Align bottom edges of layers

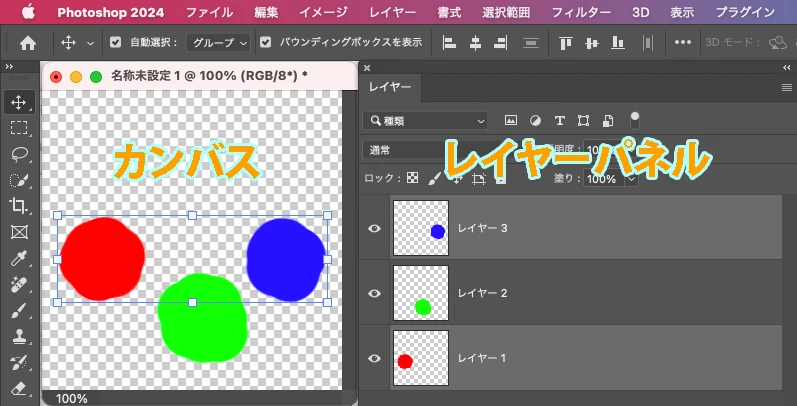(618, 43)
